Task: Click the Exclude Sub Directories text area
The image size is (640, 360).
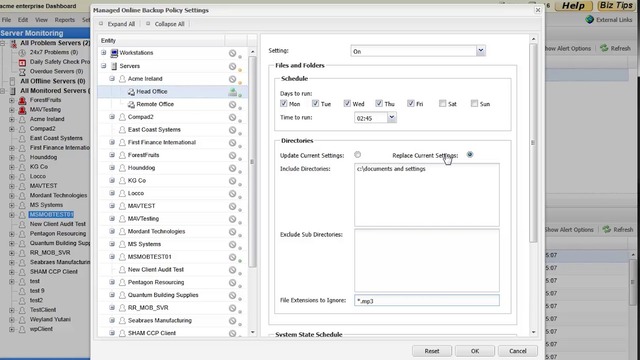Action: click(x=427, y=260)
